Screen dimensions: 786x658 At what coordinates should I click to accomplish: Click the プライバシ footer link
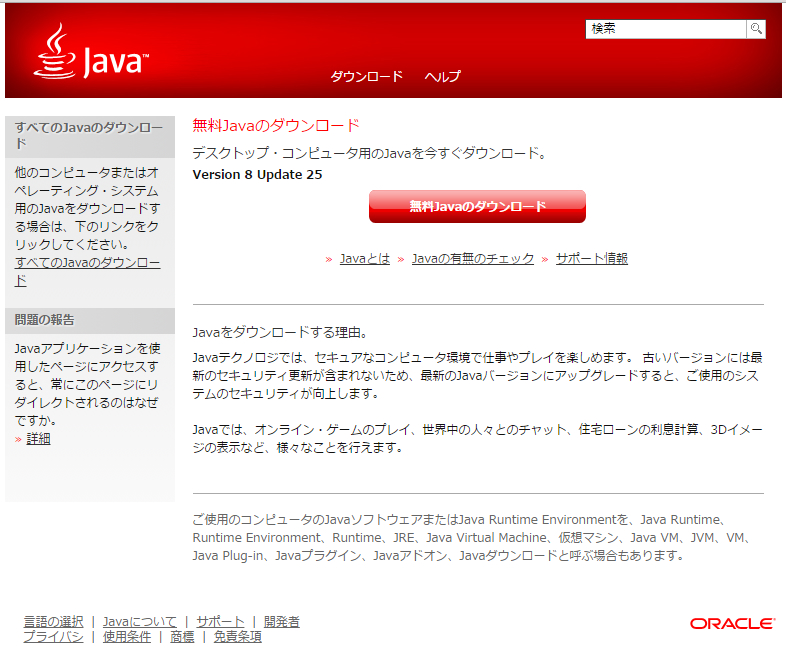click(x=53, y=637)
